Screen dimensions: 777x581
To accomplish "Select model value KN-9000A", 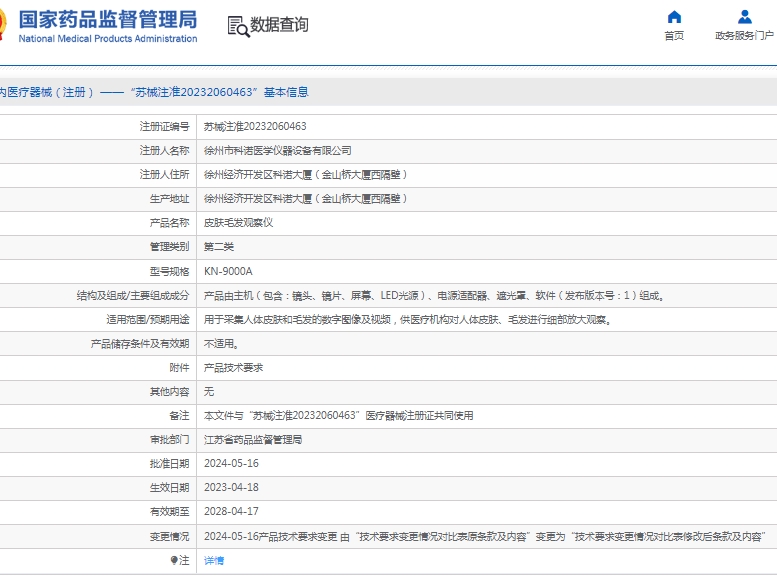I will pyautogui.click(x=228, y=271).
